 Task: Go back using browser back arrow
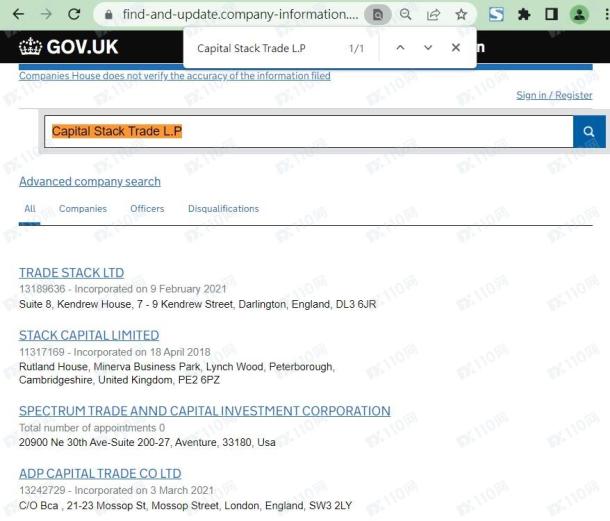[x=18, y=14]
